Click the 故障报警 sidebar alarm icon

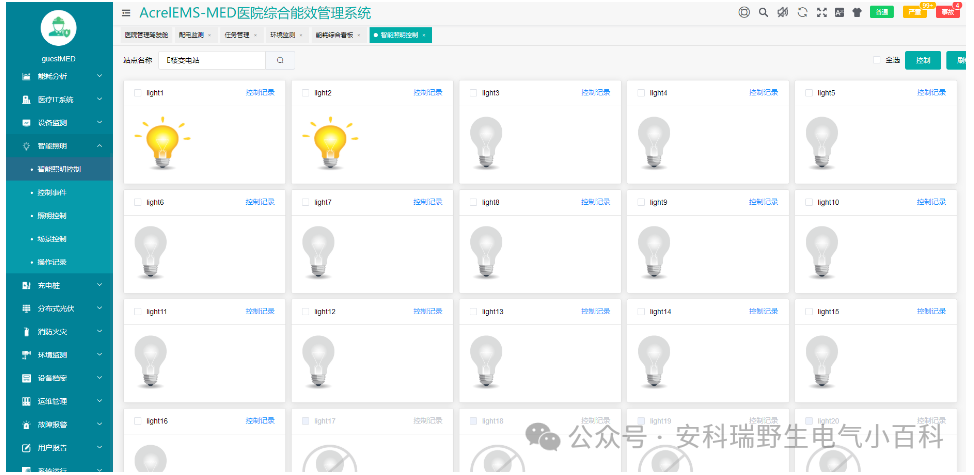pos(26,425)
